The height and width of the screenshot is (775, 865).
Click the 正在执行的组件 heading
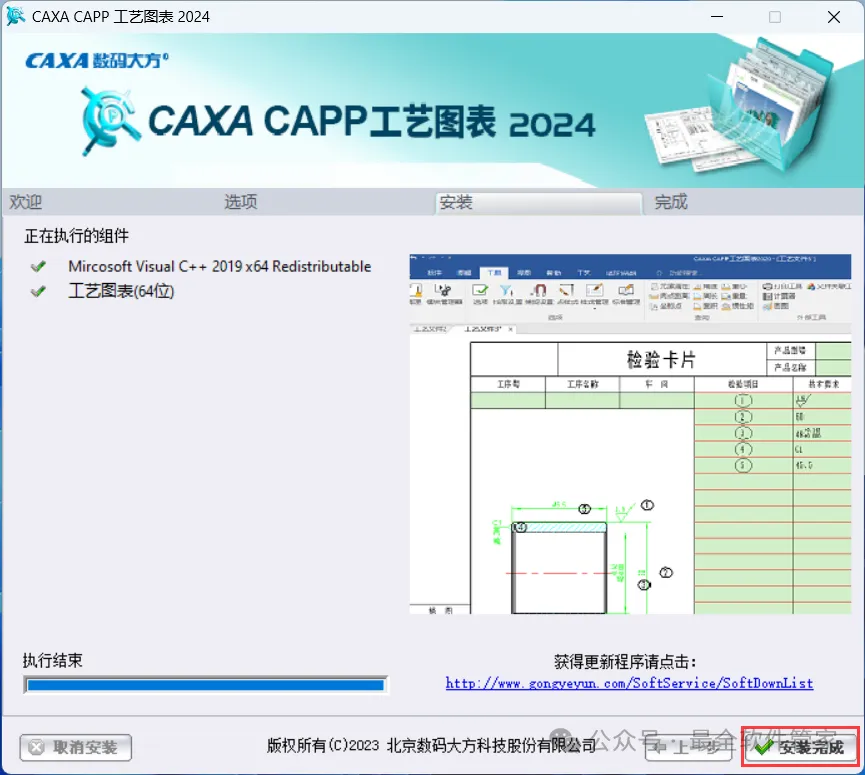76,236
